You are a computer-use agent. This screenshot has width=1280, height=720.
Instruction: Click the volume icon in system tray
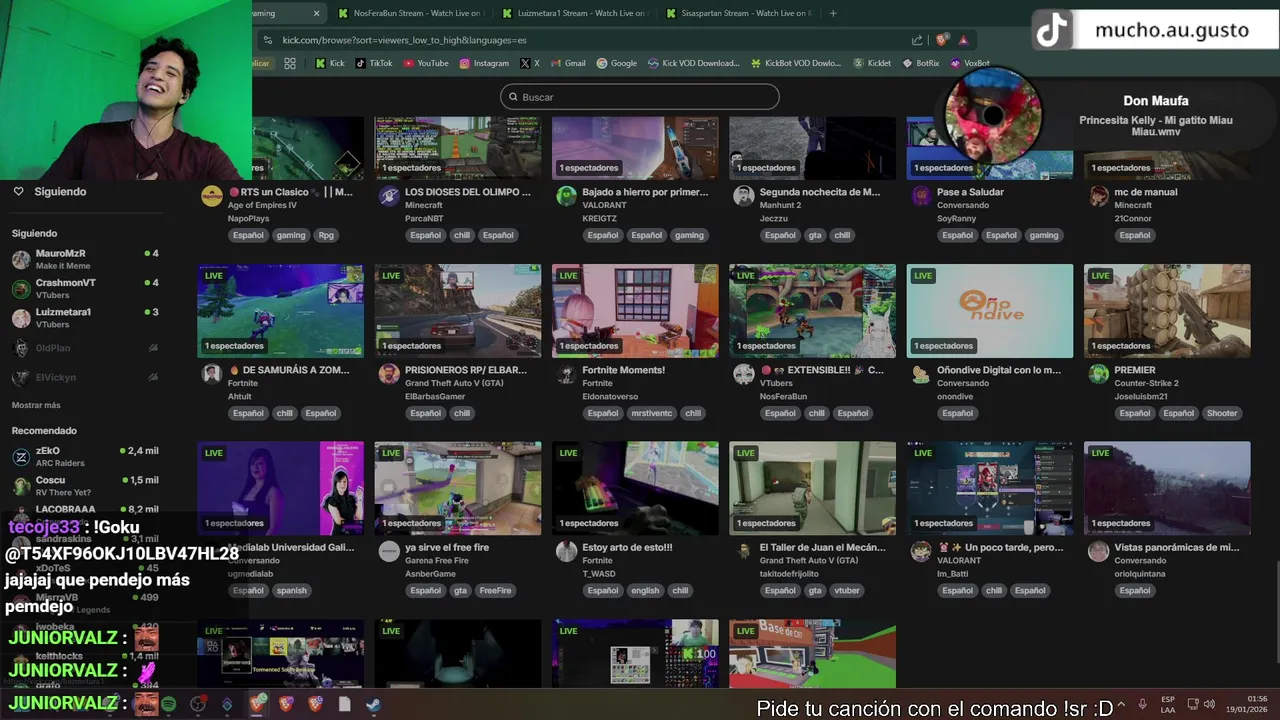pos(1209,704)
